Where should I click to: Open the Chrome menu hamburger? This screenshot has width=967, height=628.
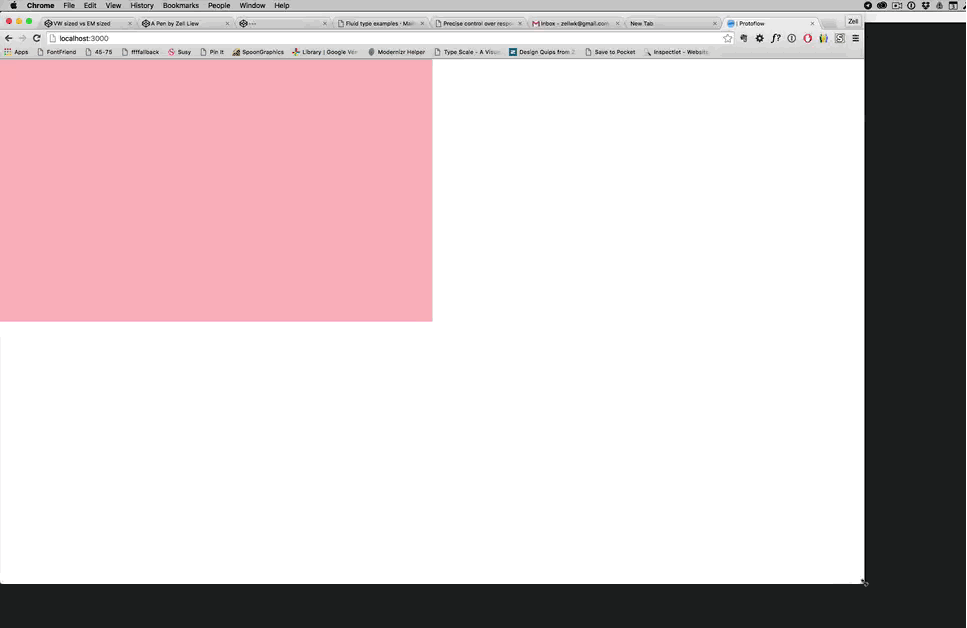[855, 38]
